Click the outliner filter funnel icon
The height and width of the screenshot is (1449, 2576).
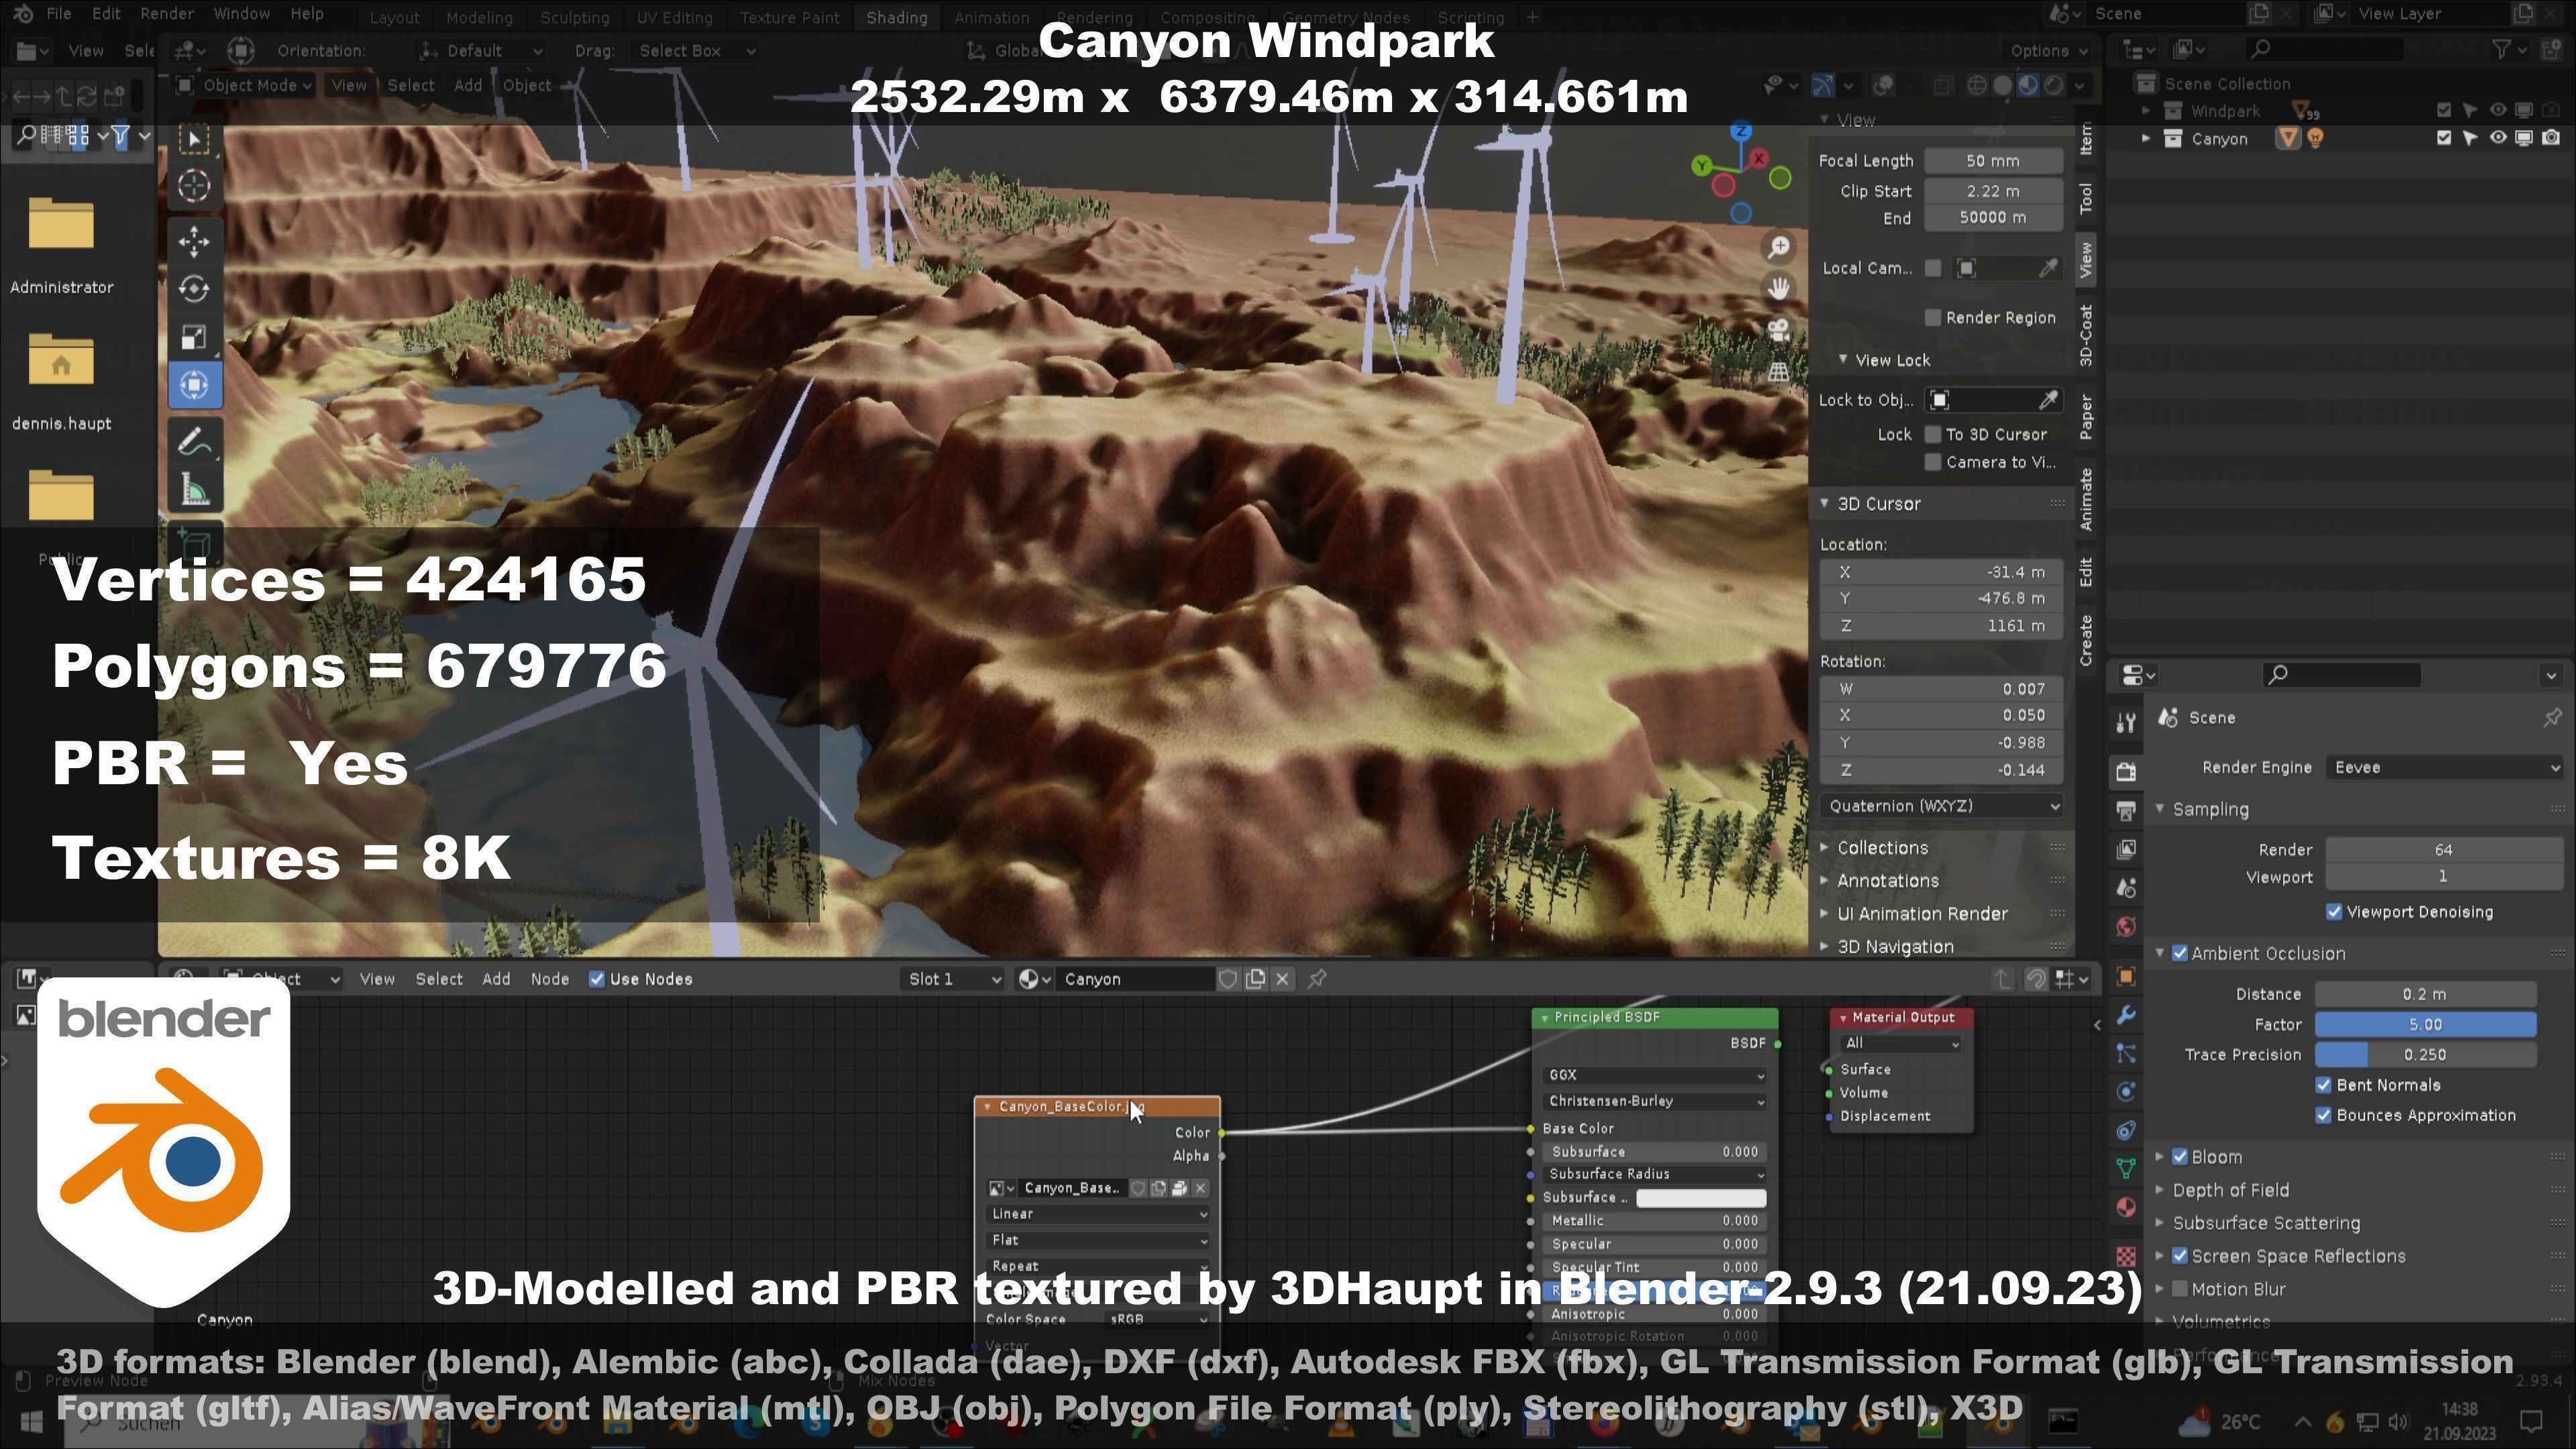coord(2501,49)
